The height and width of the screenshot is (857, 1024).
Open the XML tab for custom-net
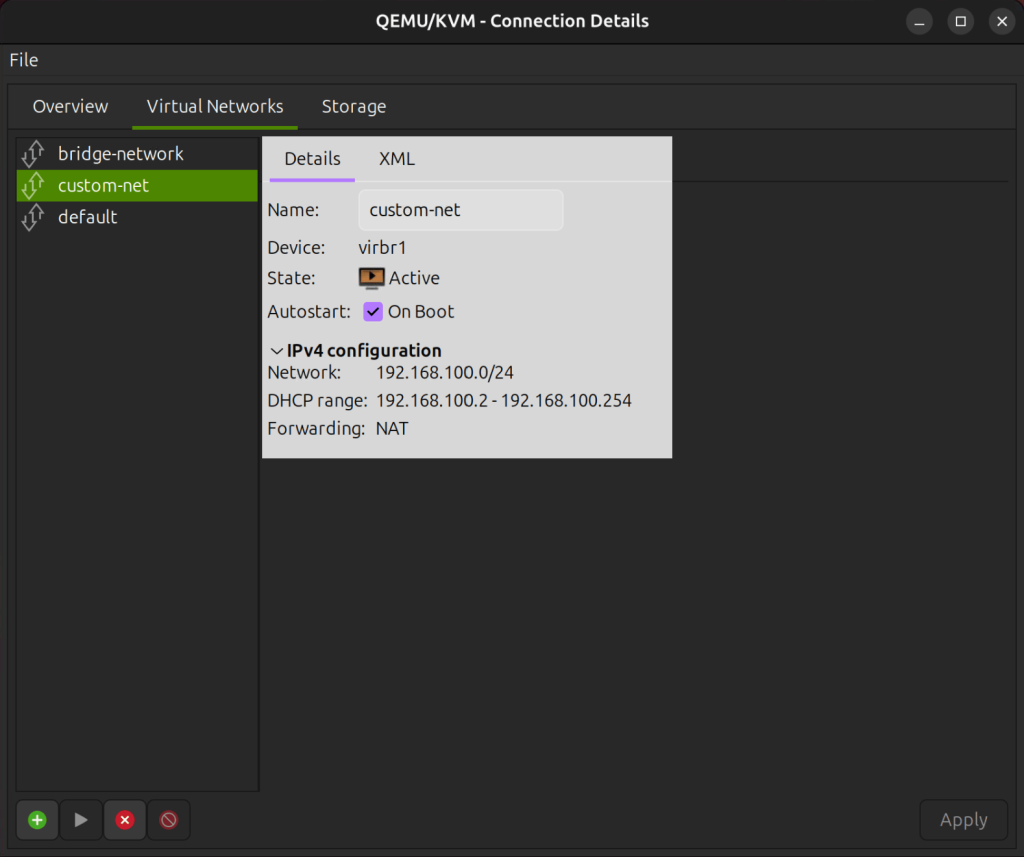point(396,158)
